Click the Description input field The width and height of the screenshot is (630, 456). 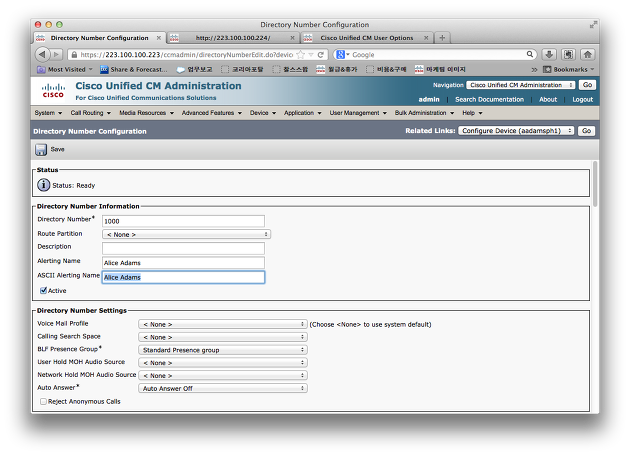(183, 248)
